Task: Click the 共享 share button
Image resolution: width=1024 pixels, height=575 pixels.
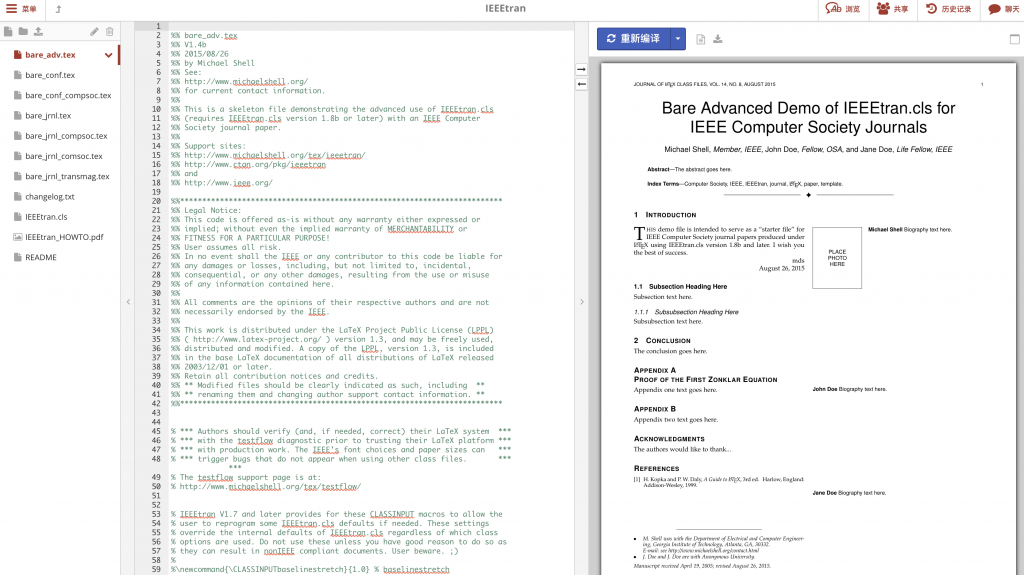Action: (892, 9)
